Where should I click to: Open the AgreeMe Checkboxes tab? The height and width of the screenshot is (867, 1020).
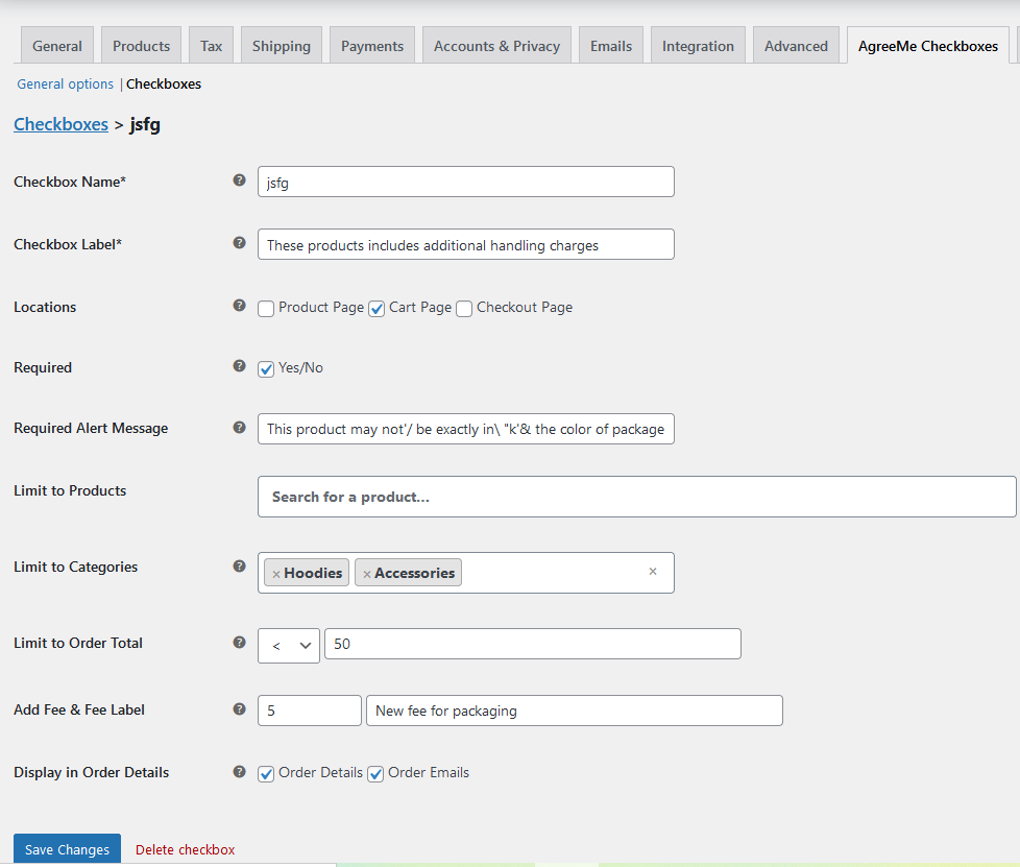(926, 45)
